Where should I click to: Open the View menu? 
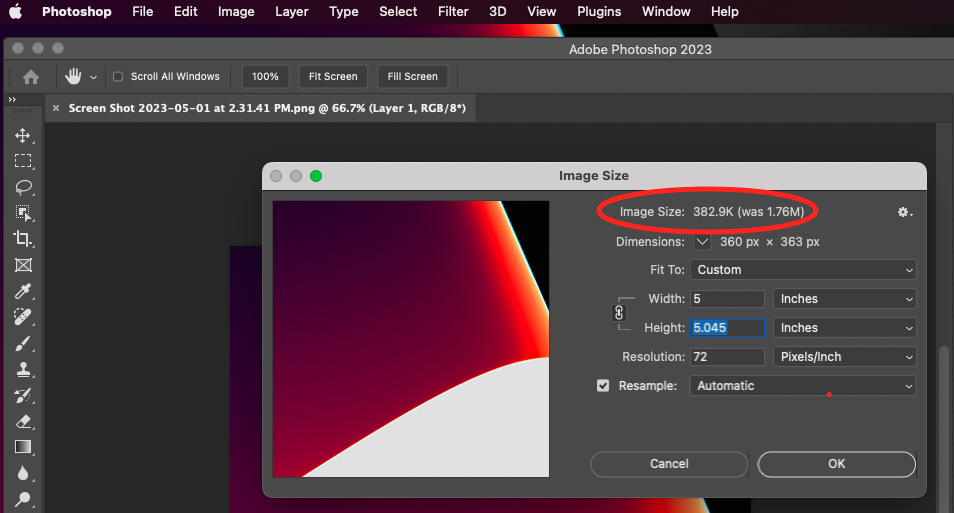[541, 12]
